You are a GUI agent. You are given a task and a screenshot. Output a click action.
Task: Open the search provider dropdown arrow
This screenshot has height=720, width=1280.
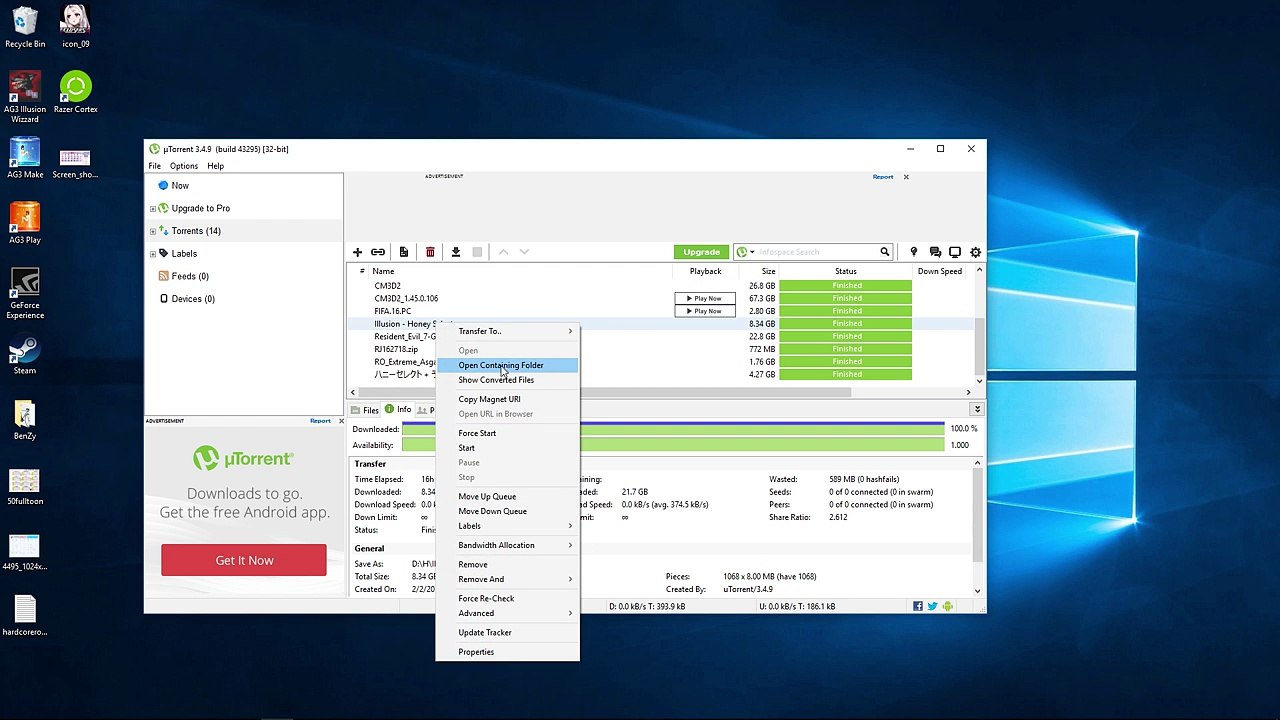752,252
